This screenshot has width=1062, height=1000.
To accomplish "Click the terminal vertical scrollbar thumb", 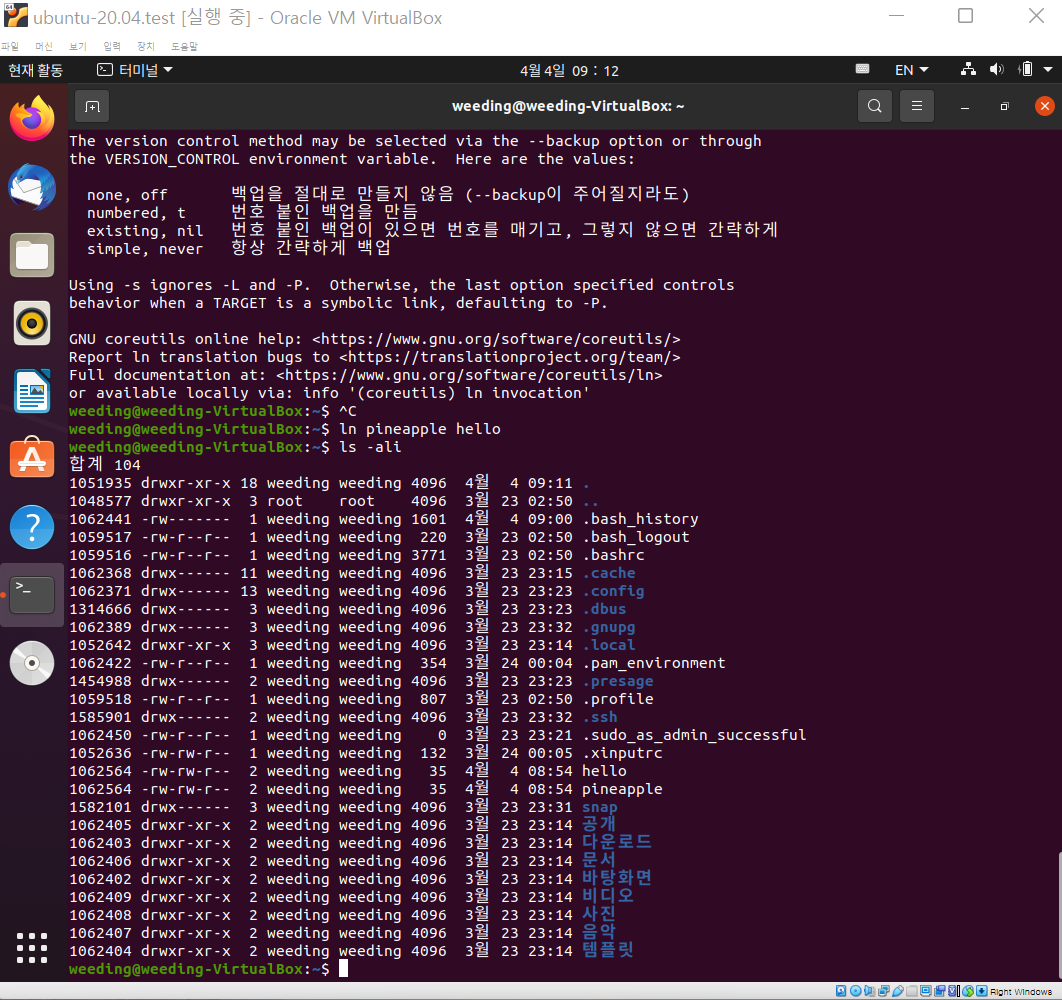I will click(1059, 915).
